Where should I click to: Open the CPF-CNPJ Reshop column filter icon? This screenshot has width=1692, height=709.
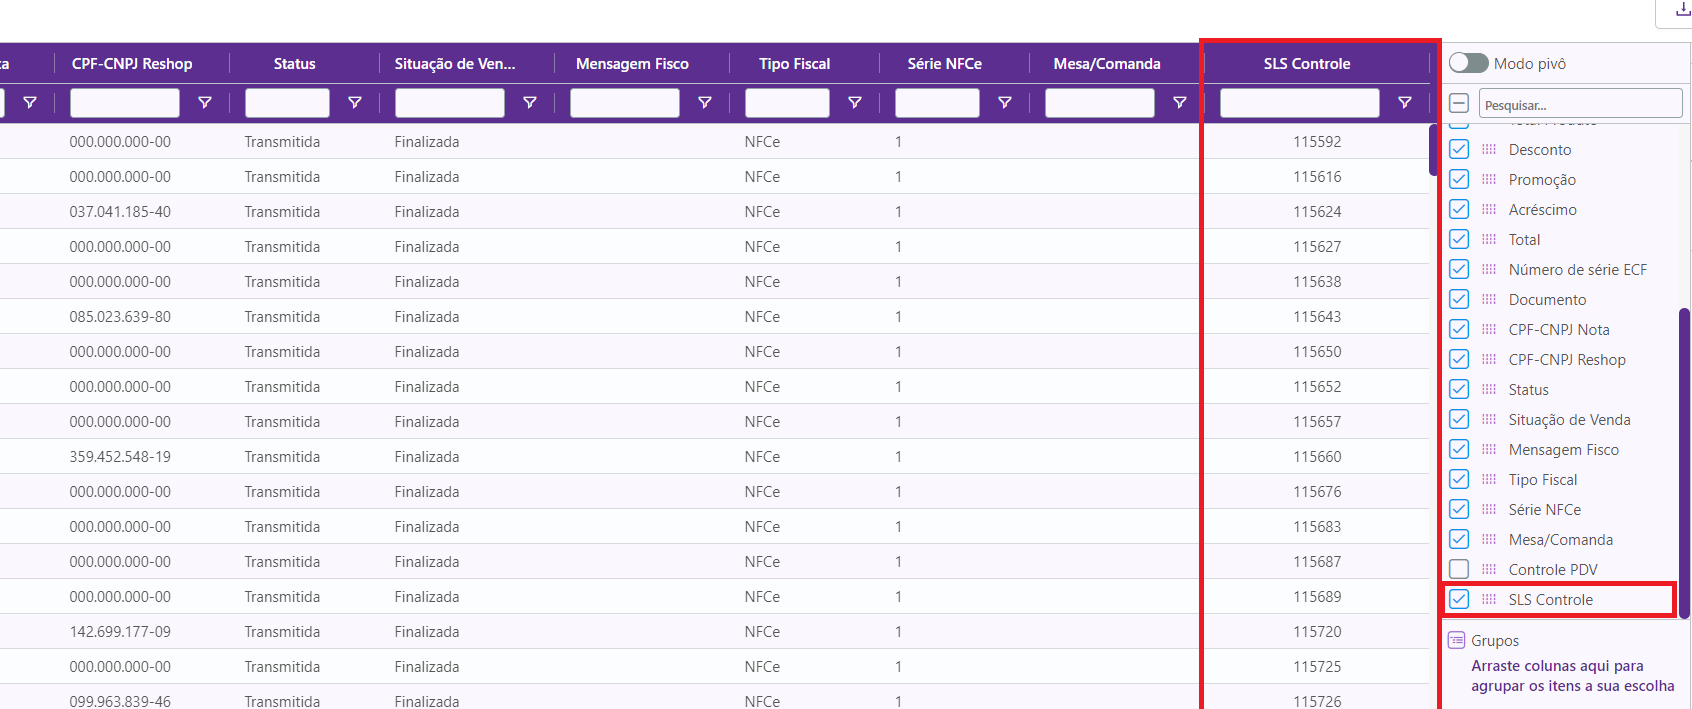205,103
